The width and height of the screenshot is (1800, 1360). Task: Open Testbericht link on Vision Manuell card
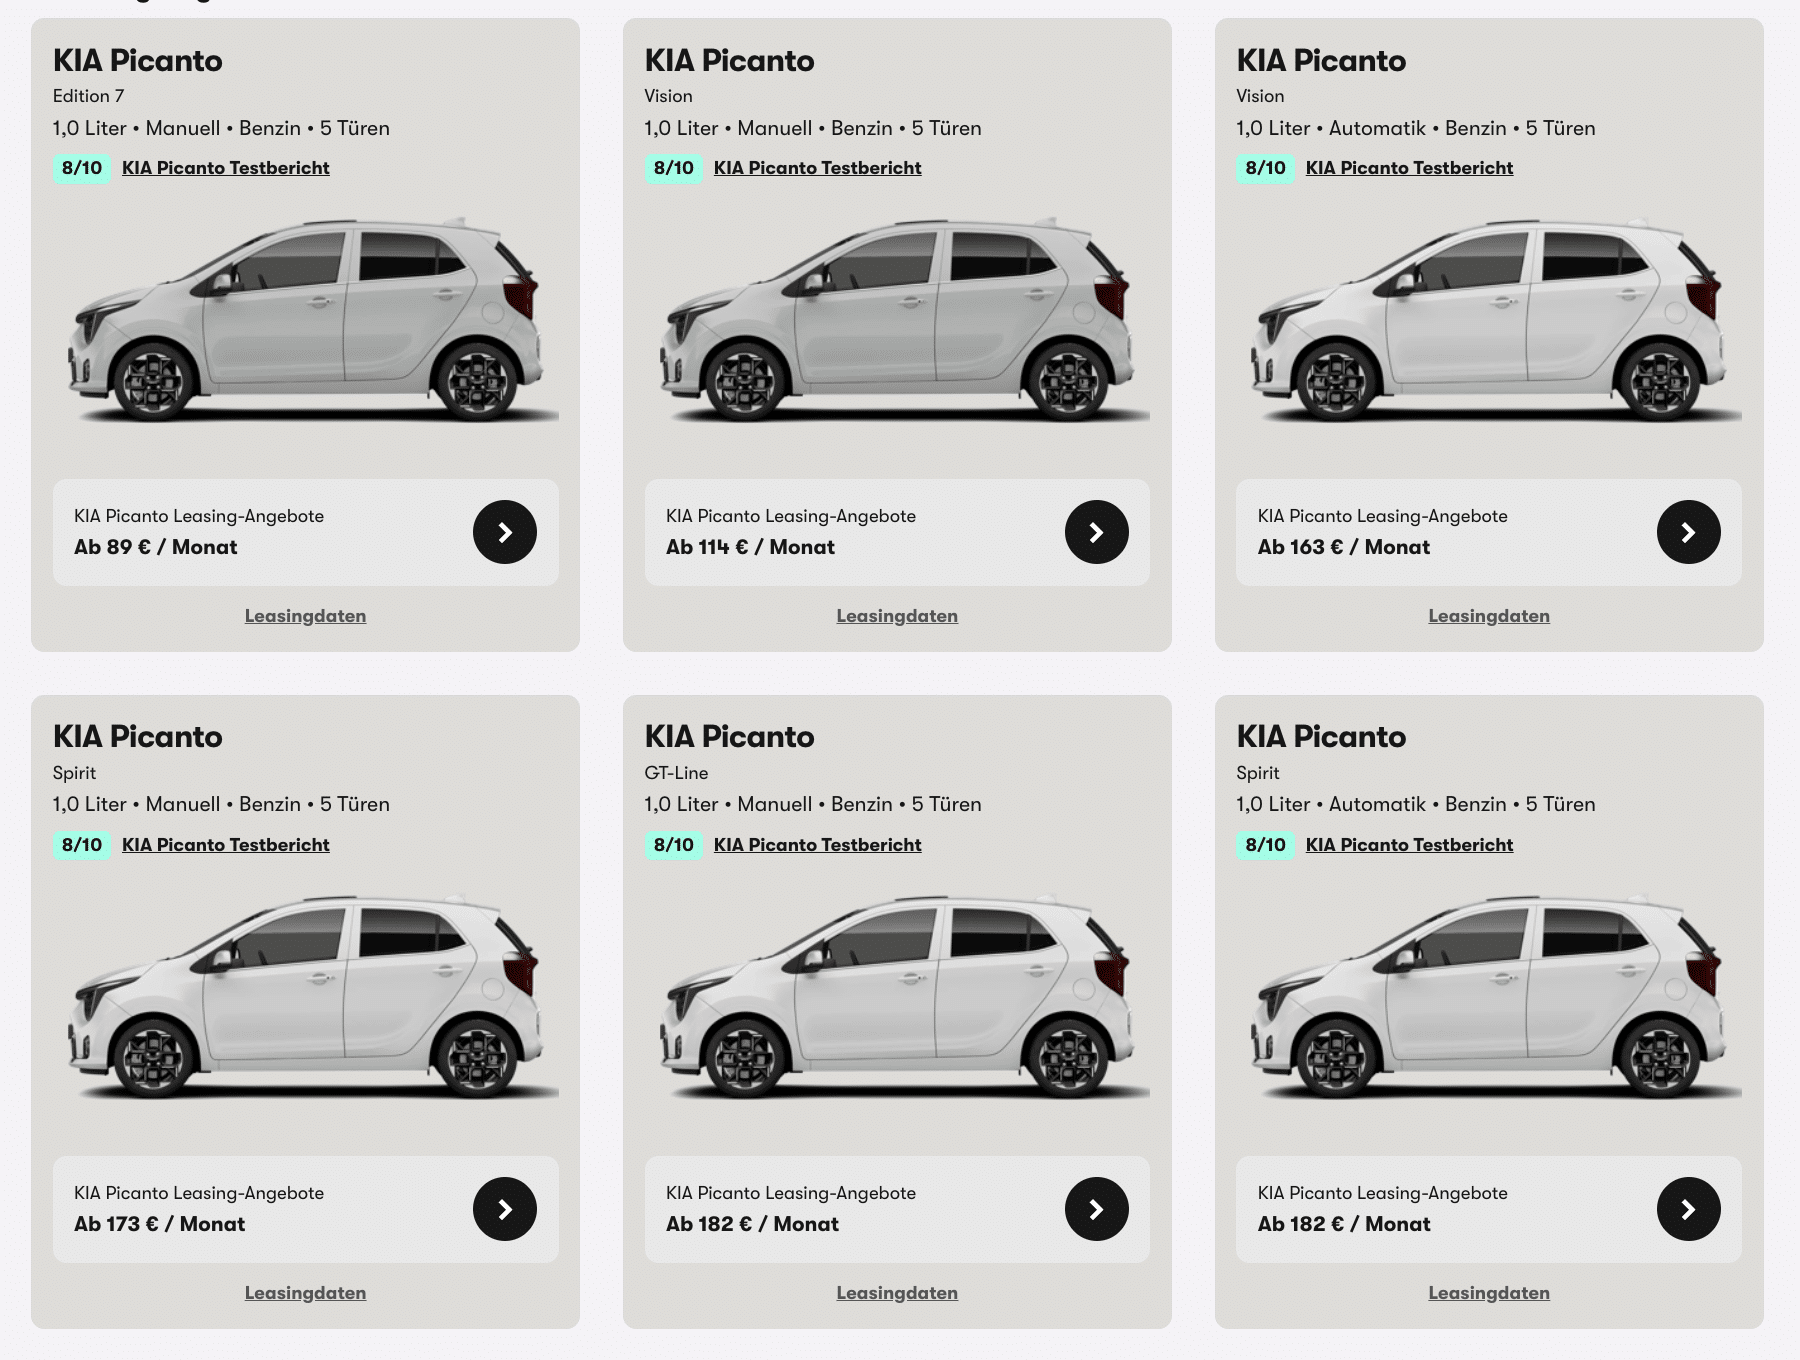pos(818,168)
